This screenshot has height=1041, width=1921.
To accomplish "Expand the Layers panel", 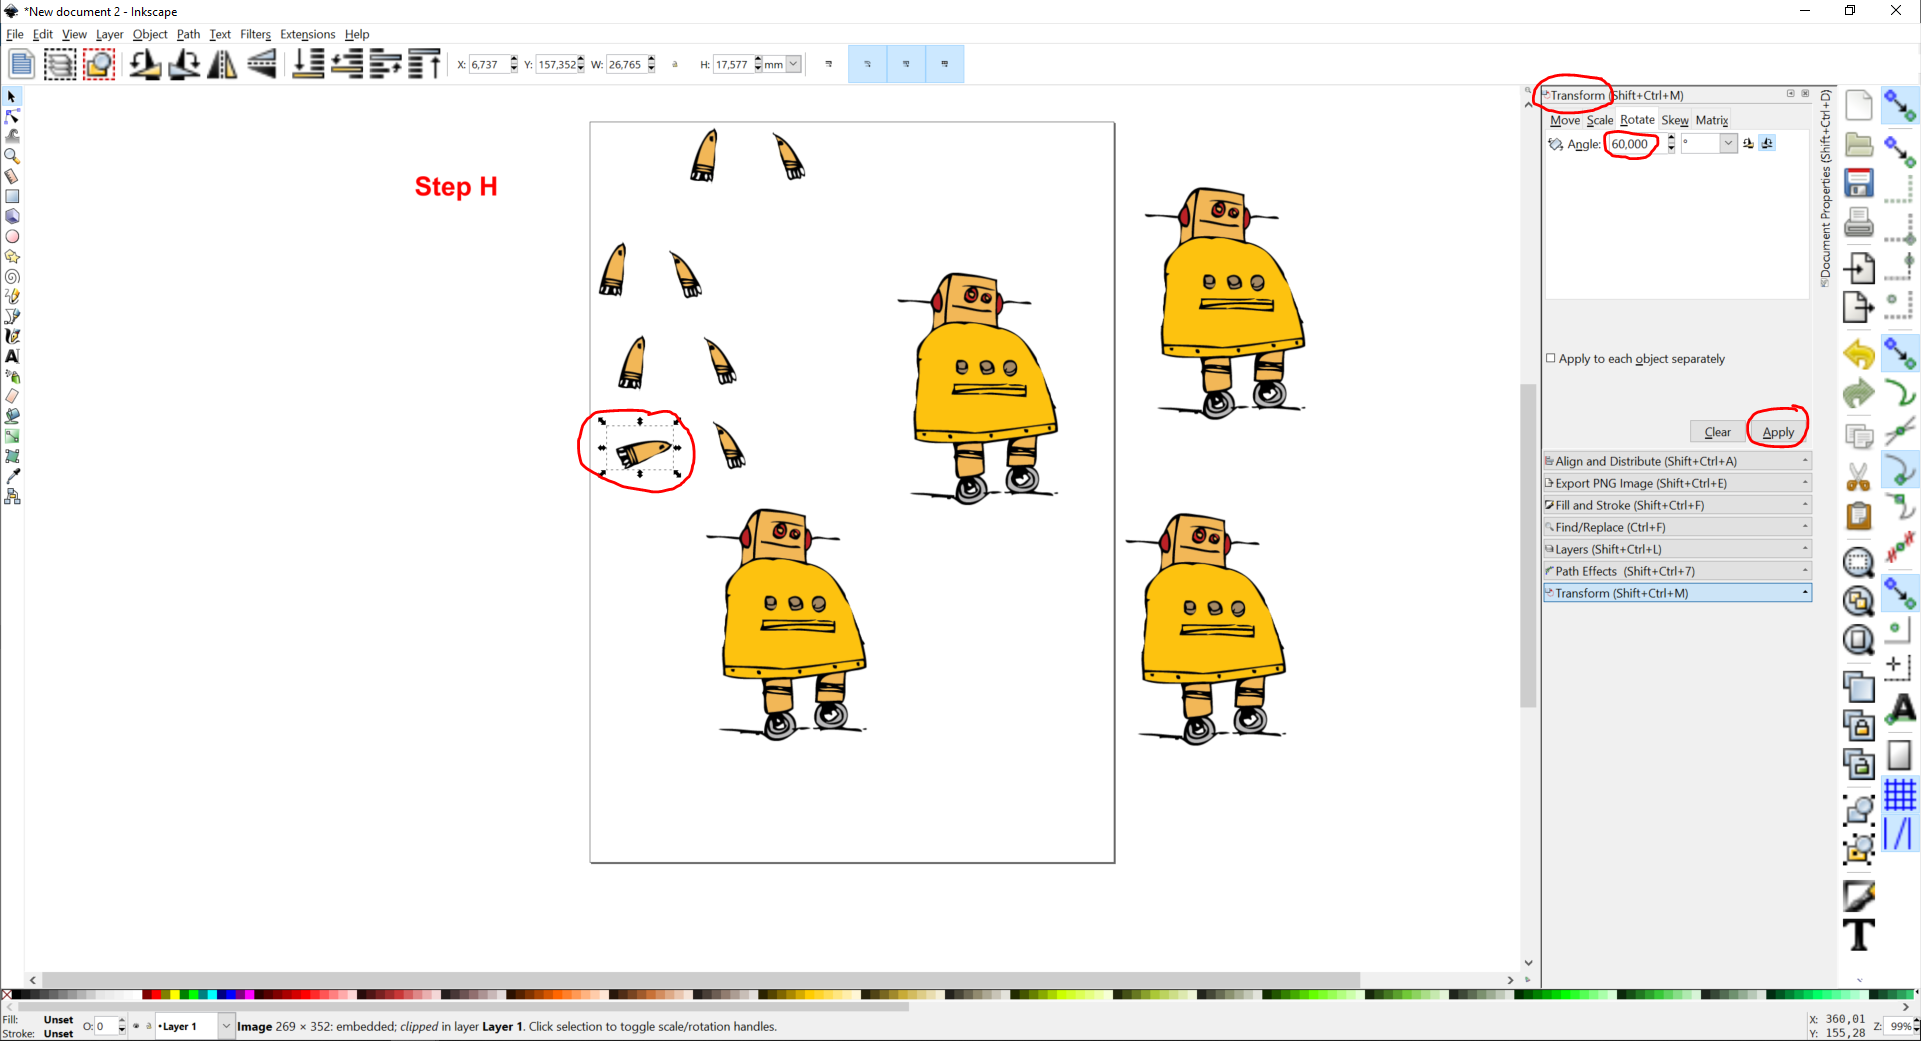I will coord(1678,549).
